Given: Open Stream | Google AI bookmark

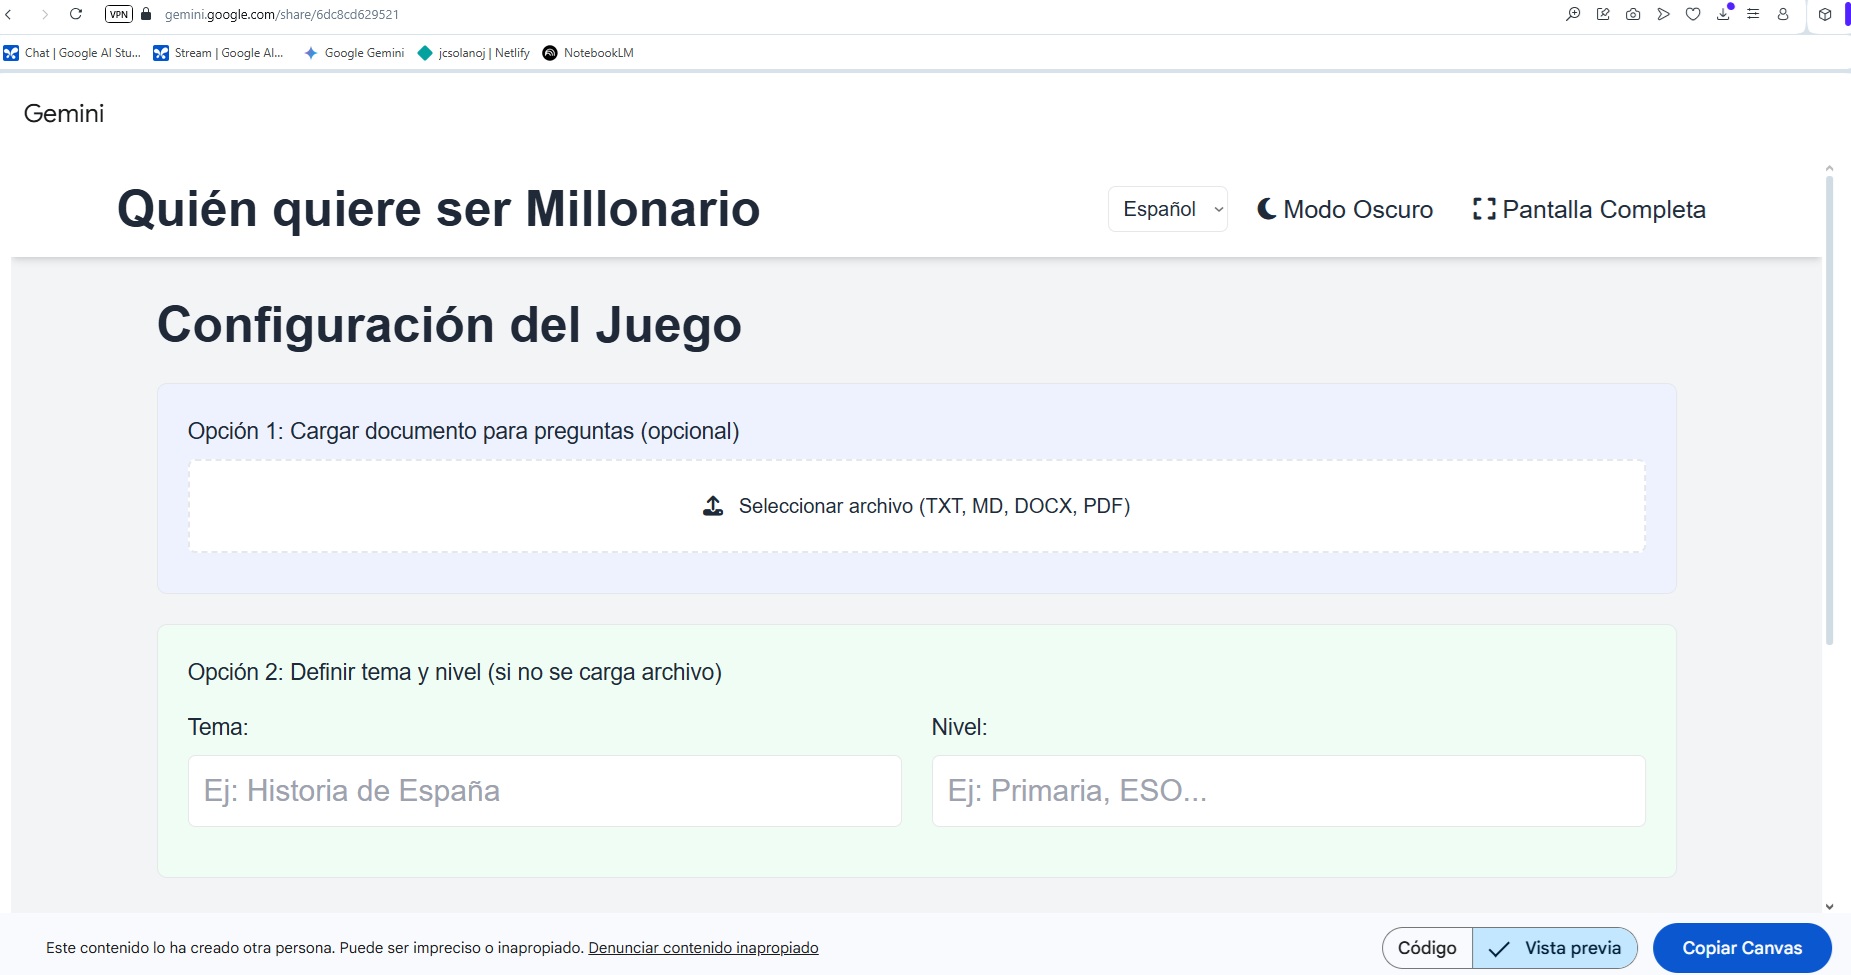Looking at the screenshot, I should (x=218, y=53).
